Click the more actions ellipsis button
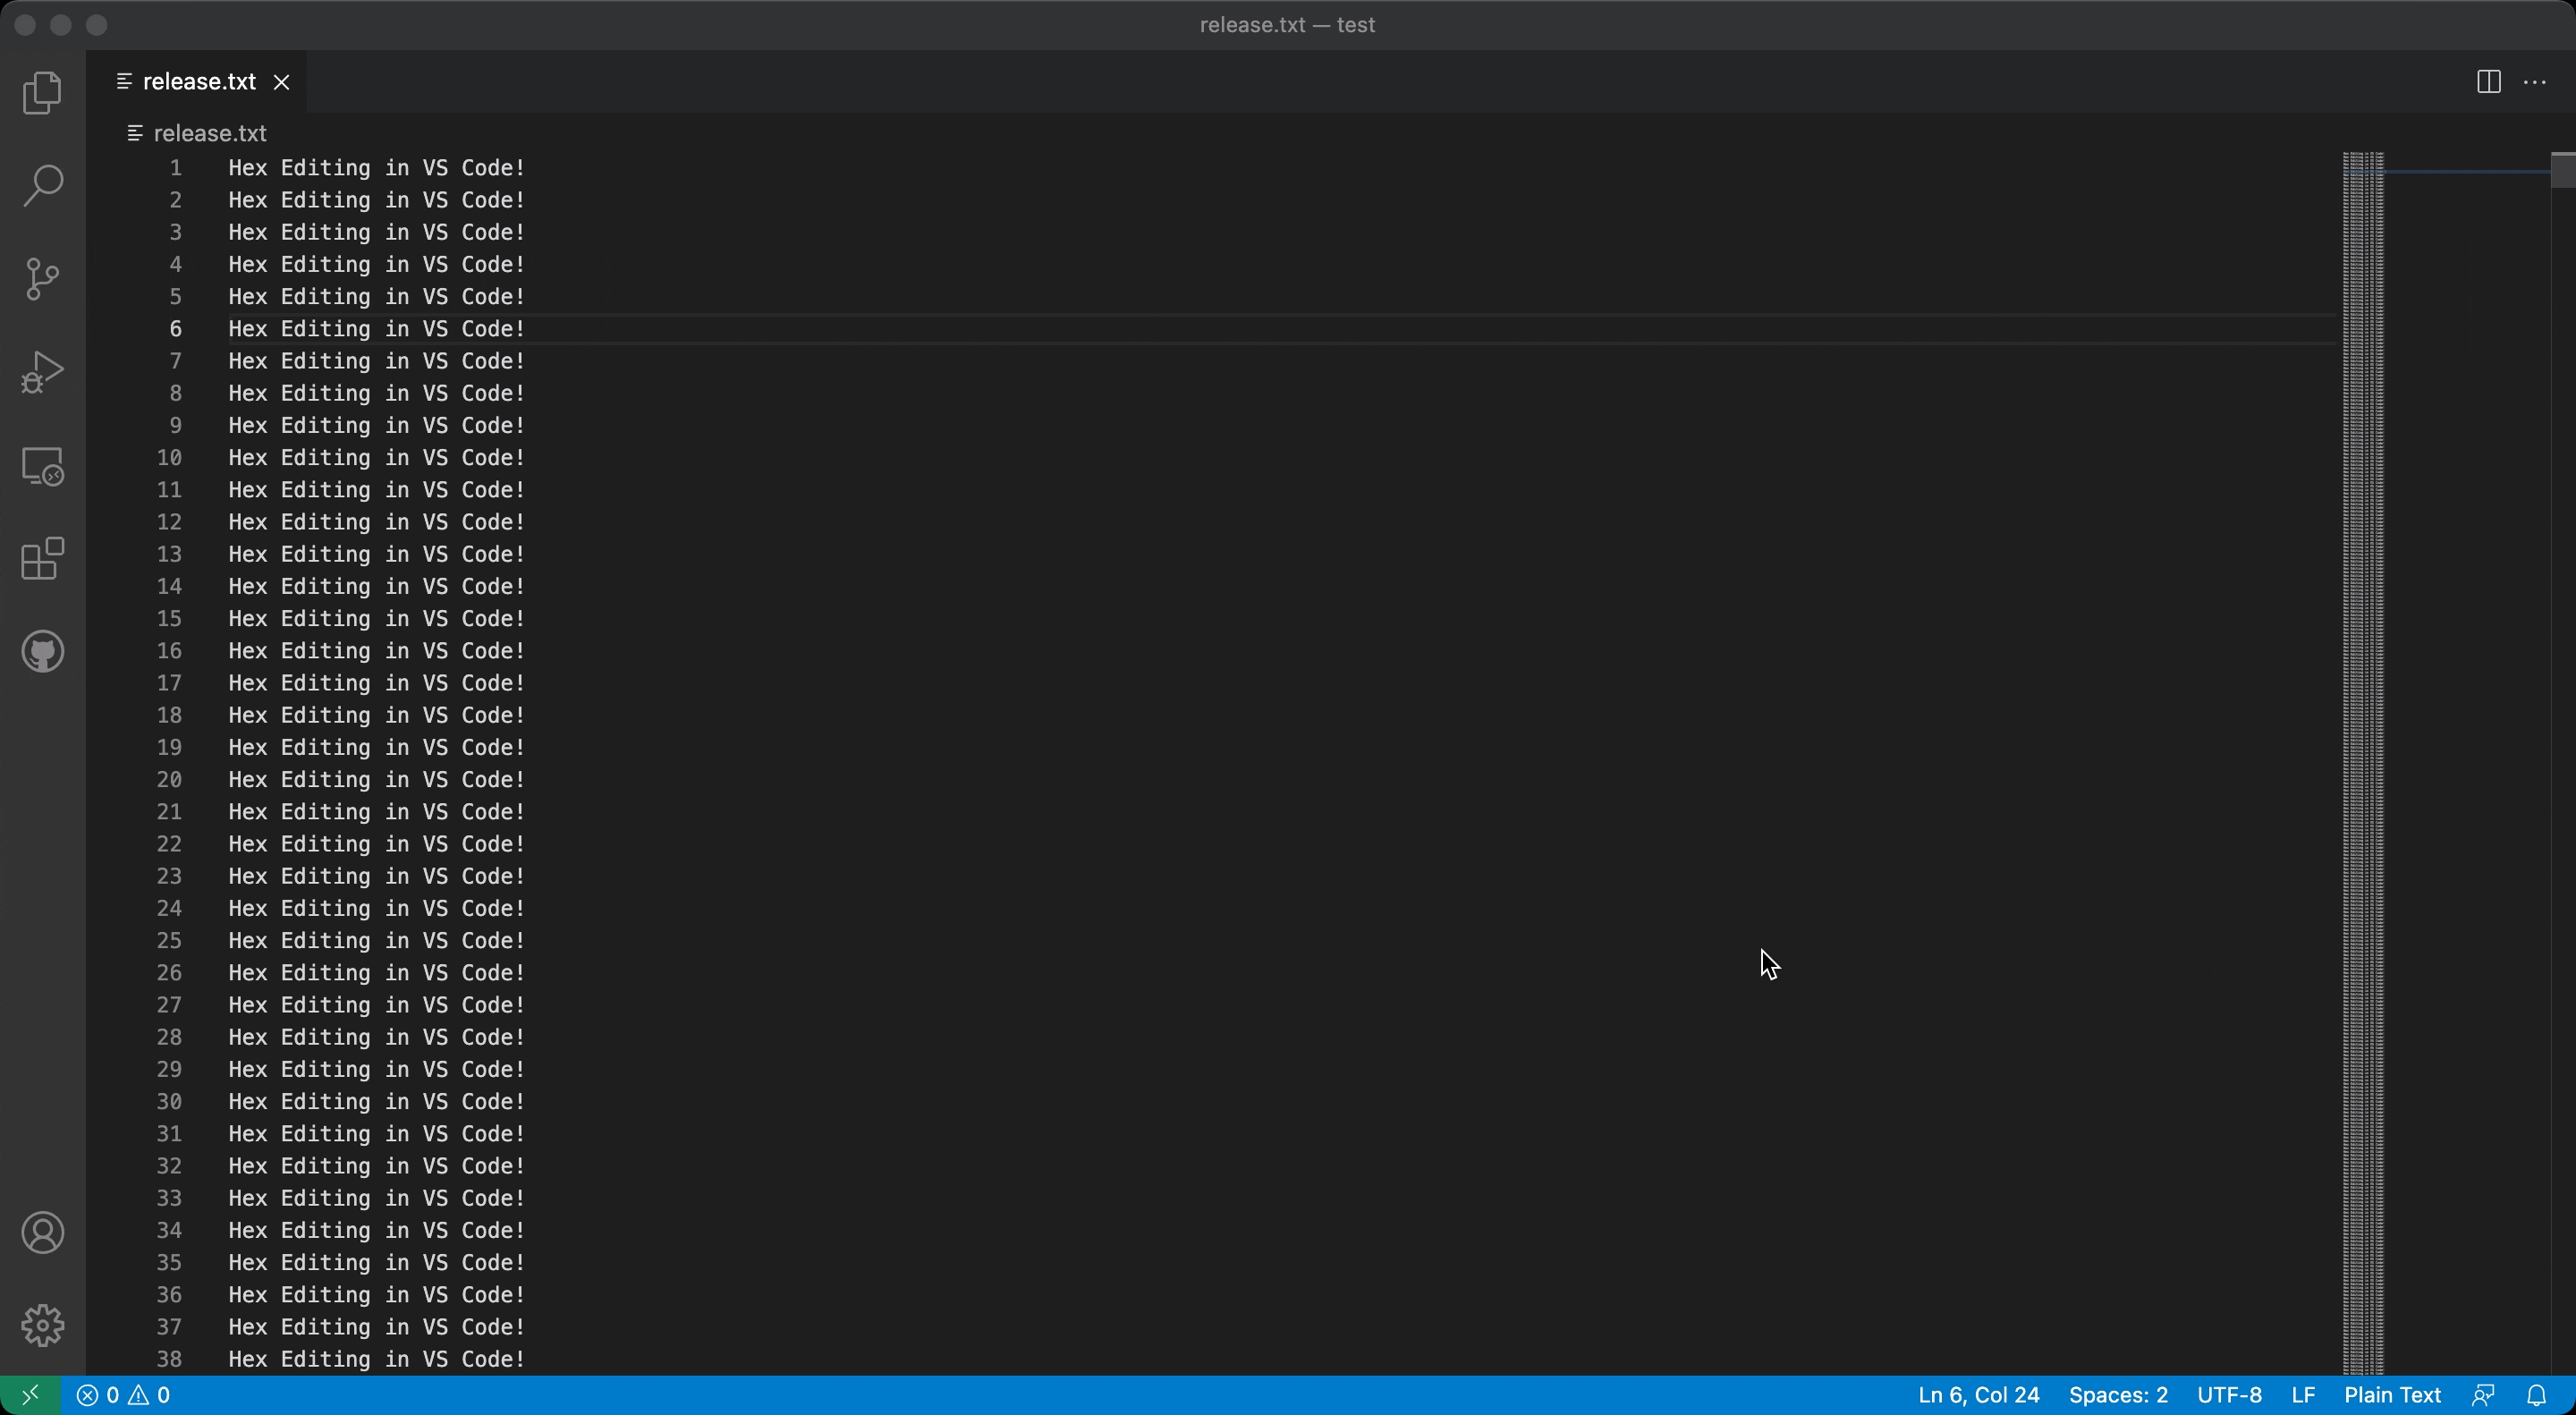 click(2534, 80)
